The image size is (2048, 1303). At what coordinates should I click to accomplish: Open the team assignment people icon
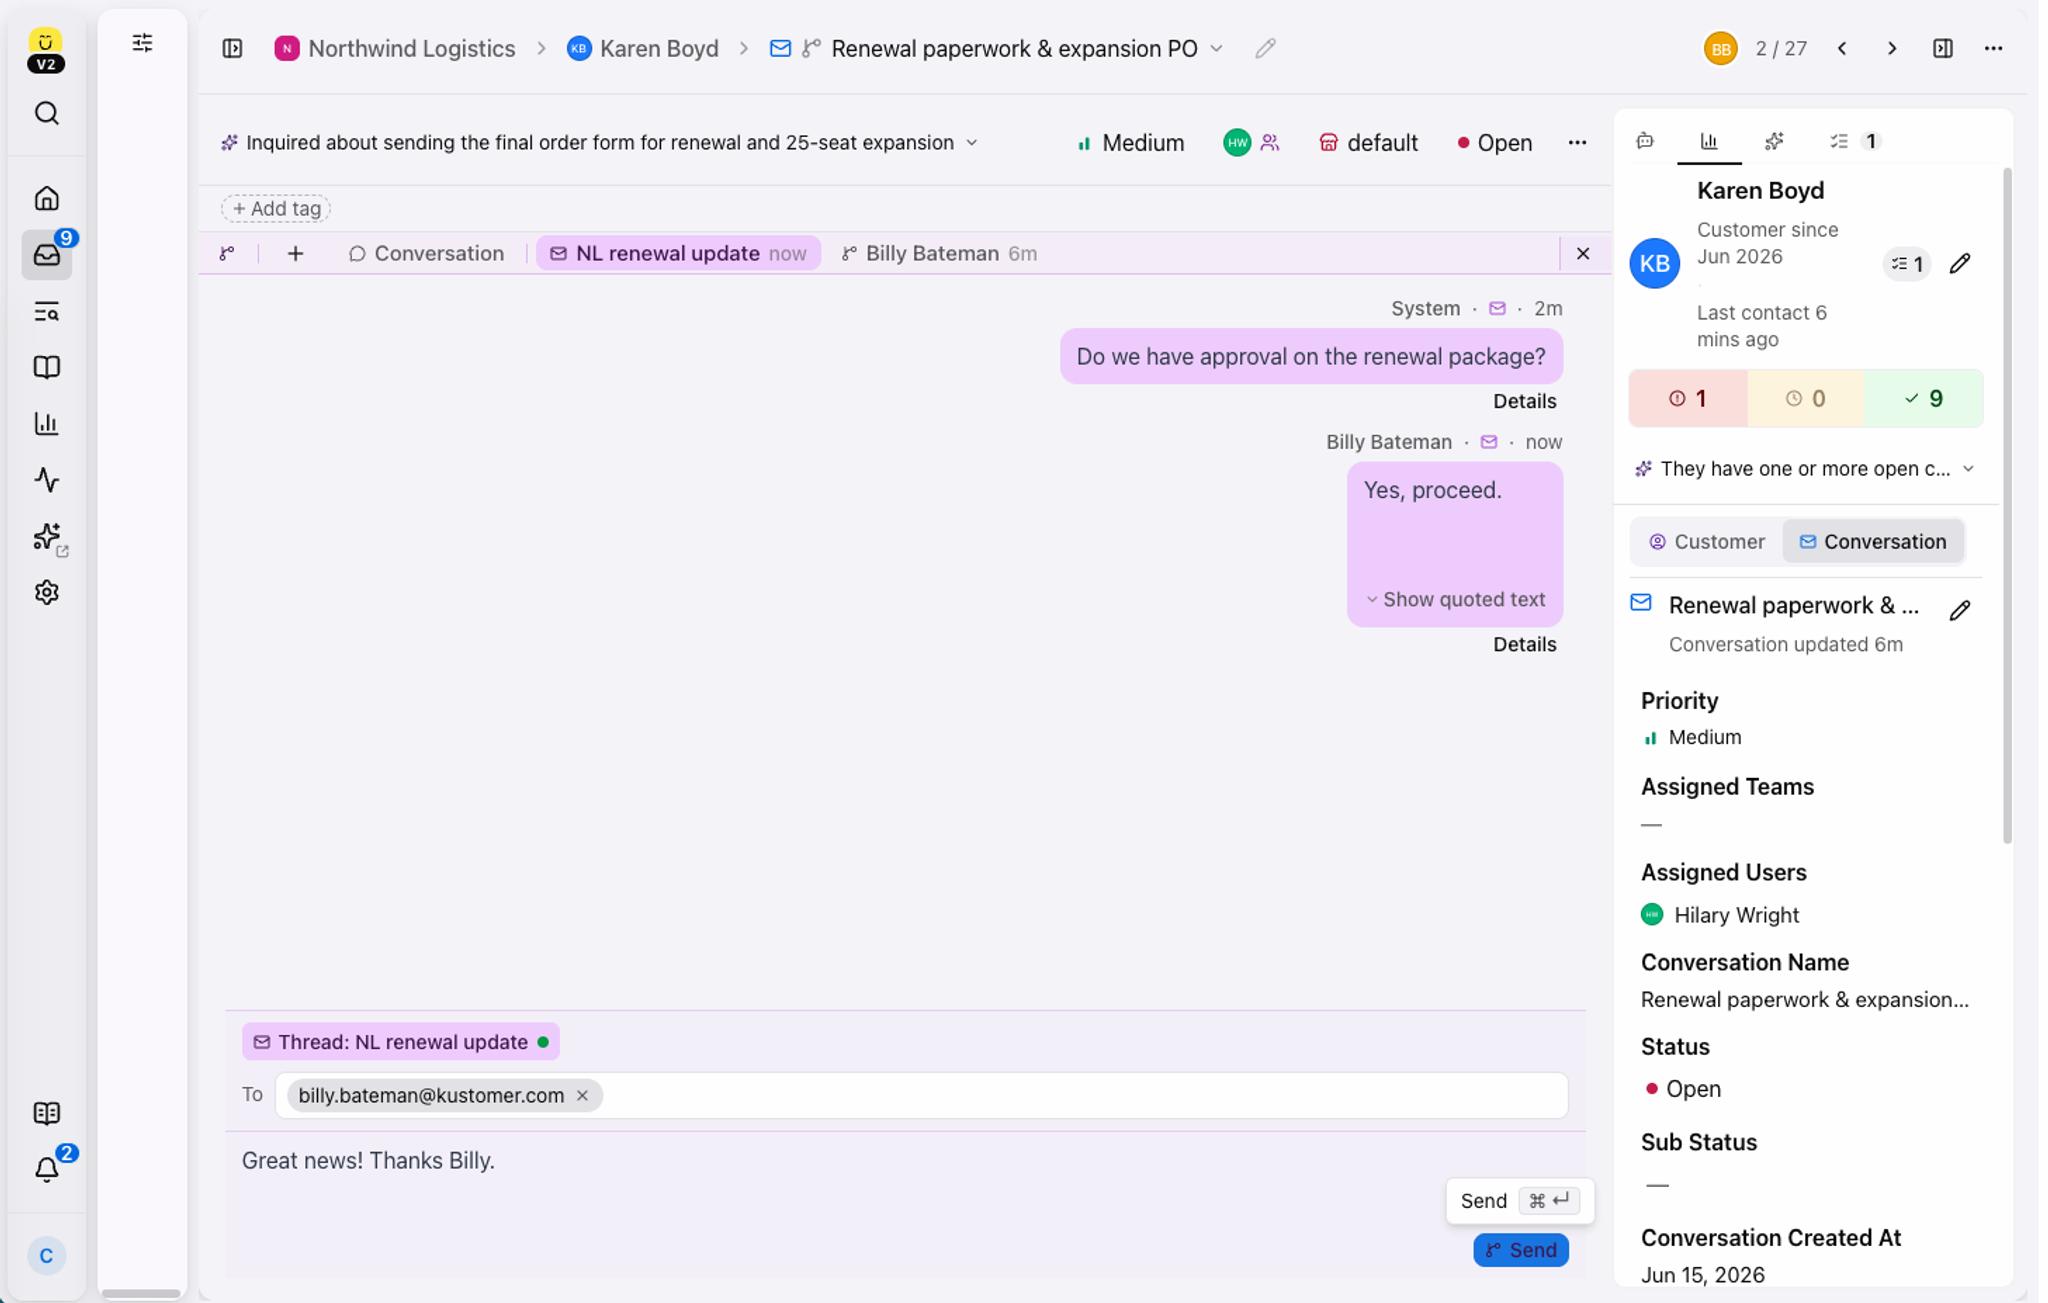(1270, 143)
